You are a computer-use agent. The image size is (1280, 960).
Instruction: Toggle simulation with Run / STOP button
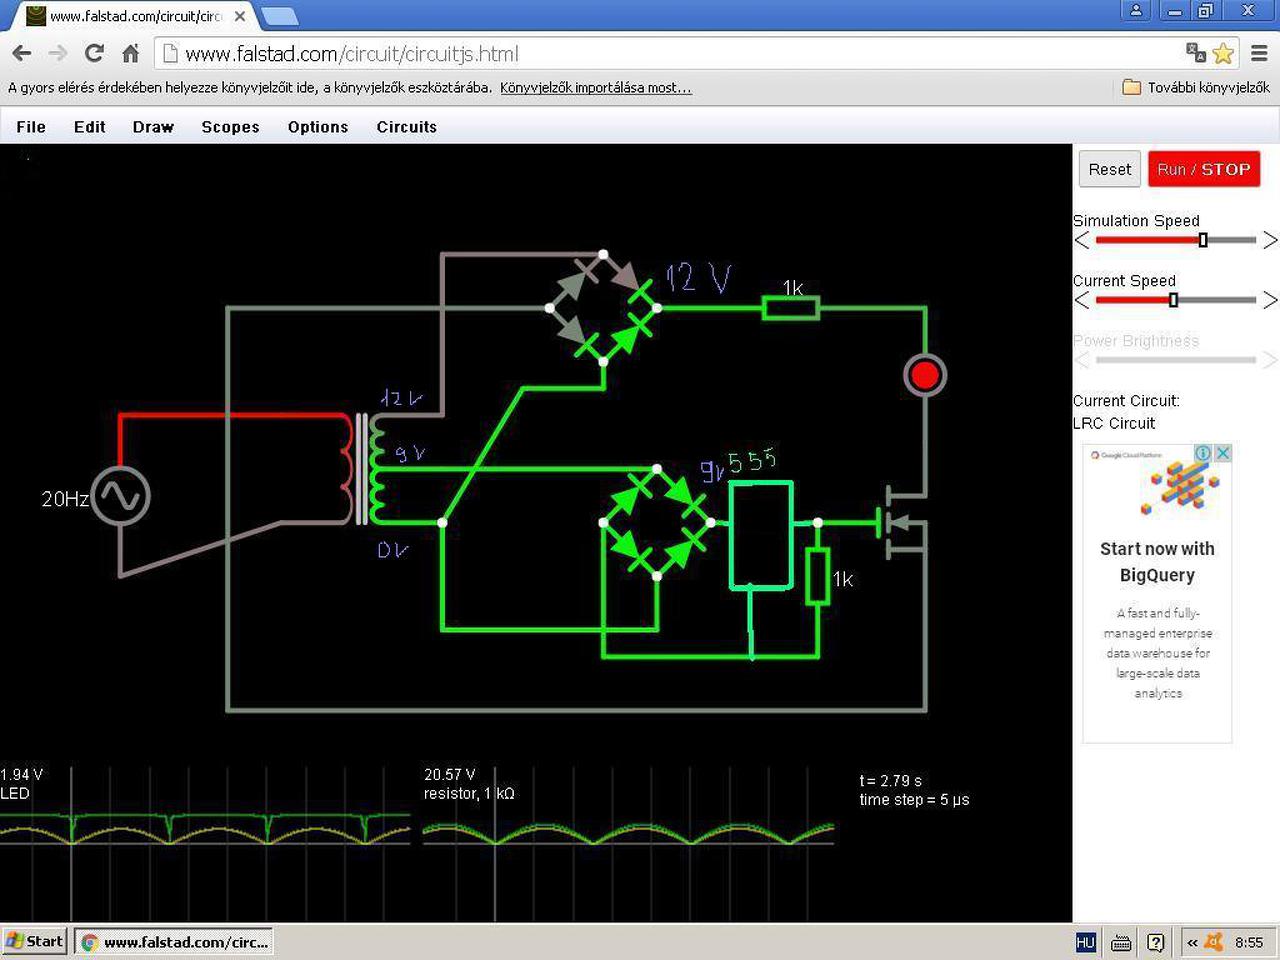tap(1204, 169)
